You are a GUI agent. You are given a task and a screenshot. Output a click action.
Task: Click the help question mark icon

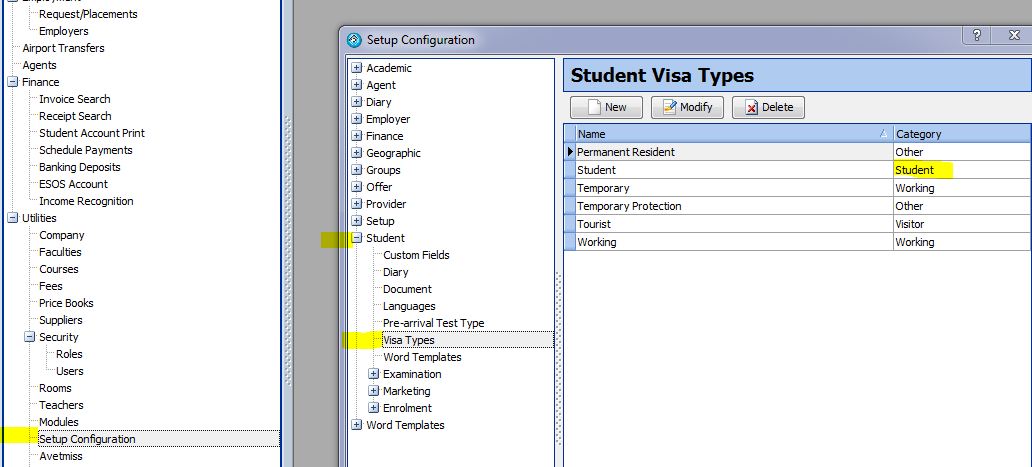tap(975, 35)
